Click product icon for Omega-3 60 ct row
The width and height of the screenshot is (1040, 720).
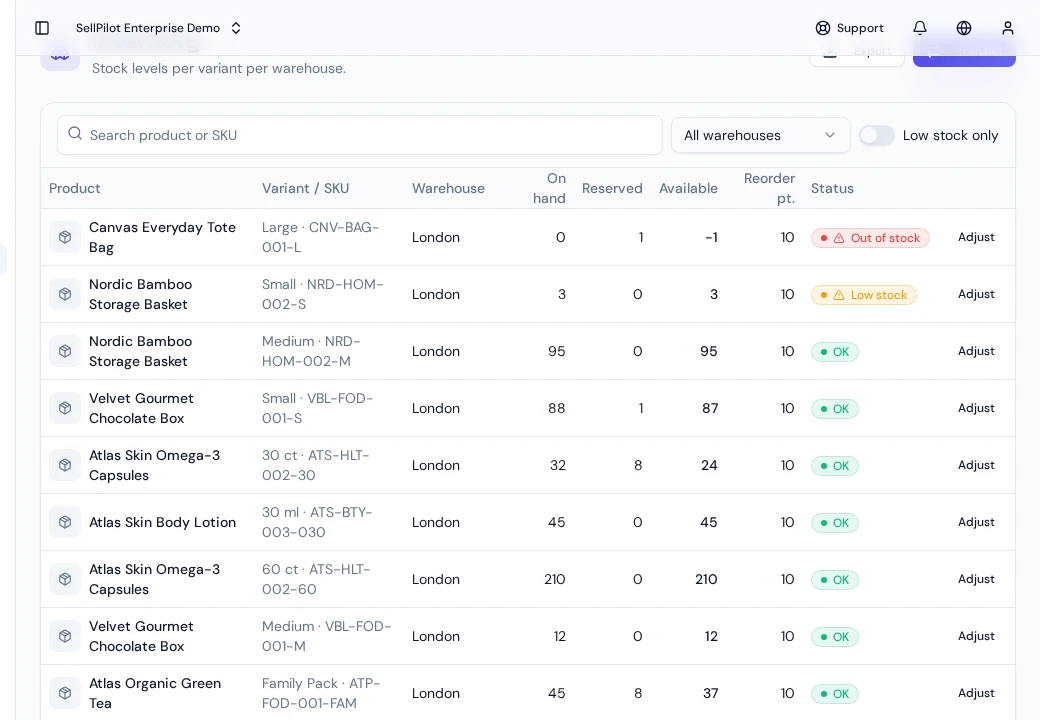pyautogui.click(x=65, y=579)
